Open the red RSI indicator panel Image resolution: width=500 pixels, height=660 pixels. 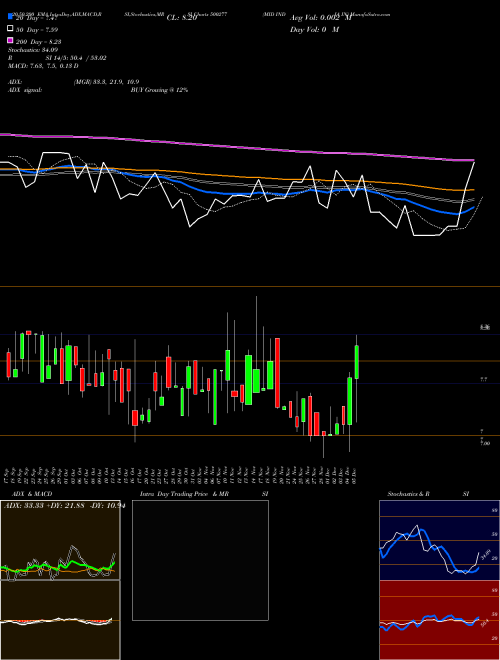(x=439, y=620)
